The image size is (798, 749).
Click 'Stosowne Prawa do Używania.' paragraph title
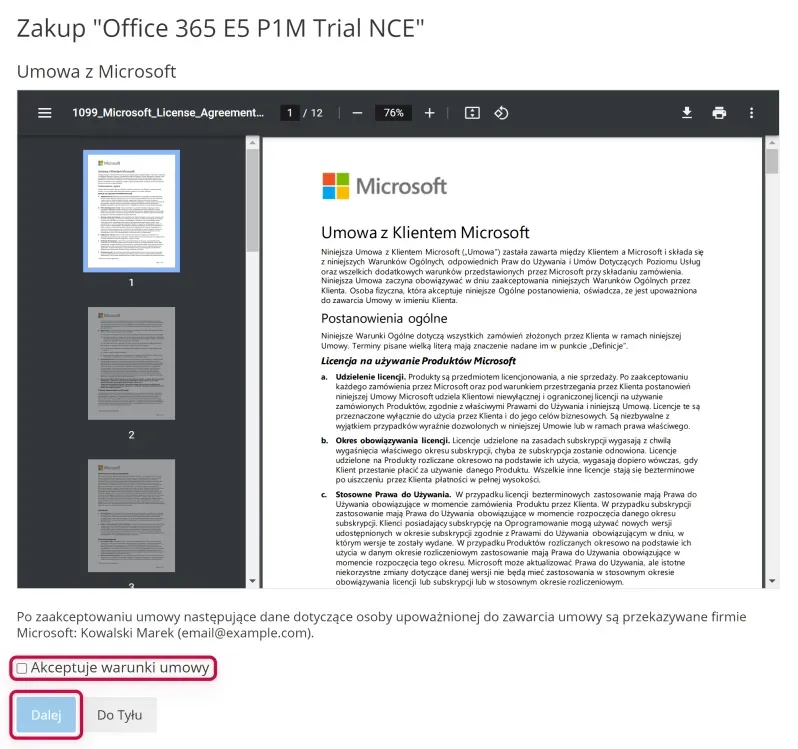[393, 495]
